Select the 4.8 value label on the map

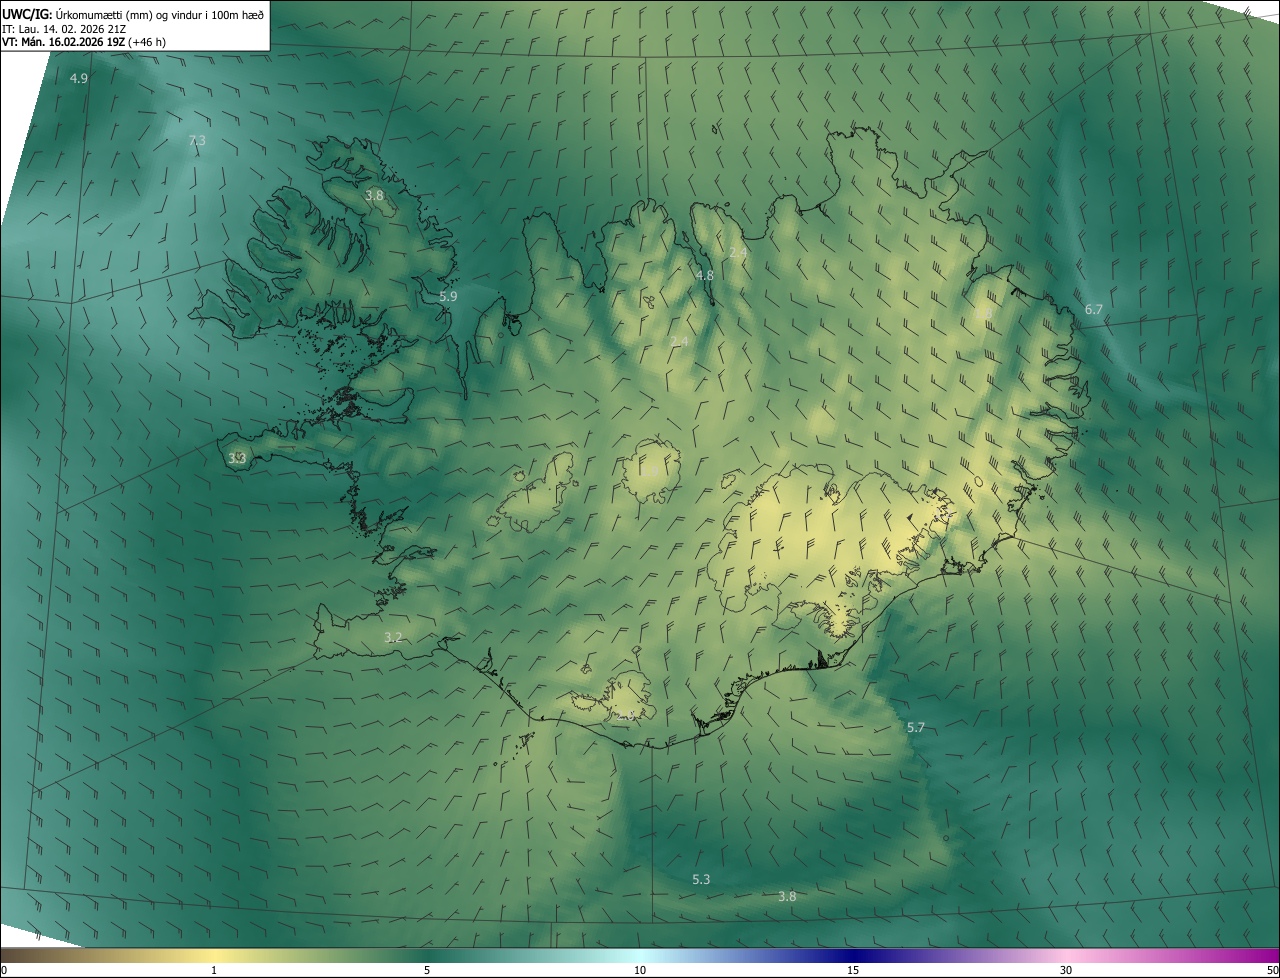[704, 275]
